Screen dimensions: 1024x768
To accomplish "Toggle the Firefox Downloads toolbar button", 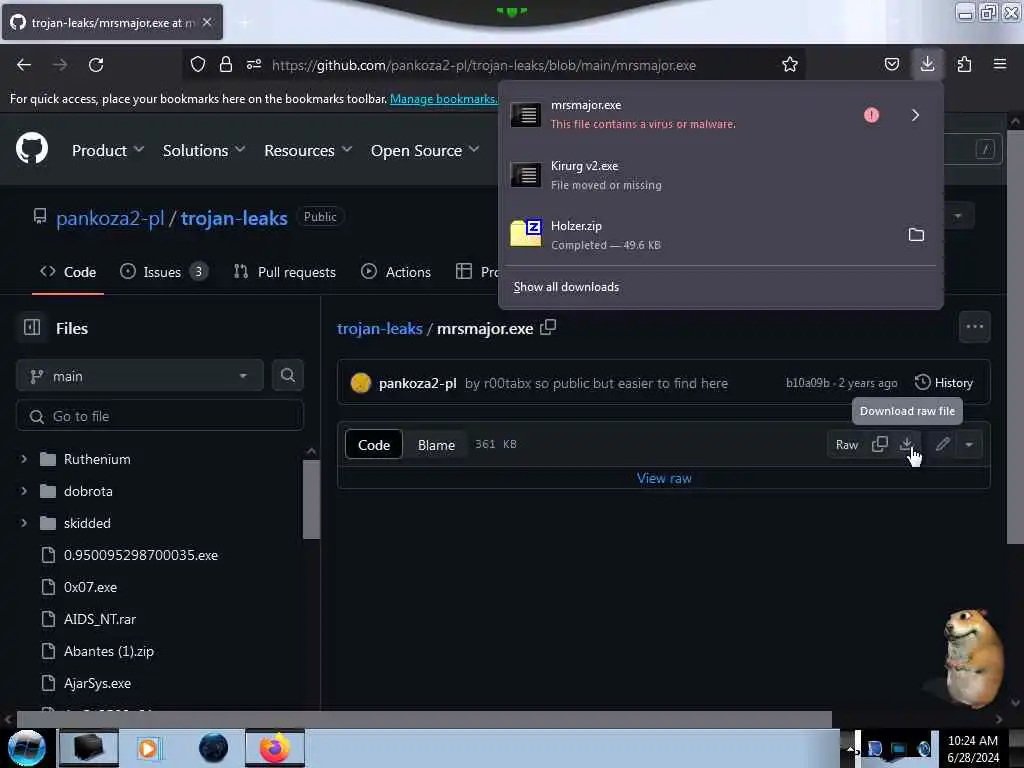I will tap(927, 64).
